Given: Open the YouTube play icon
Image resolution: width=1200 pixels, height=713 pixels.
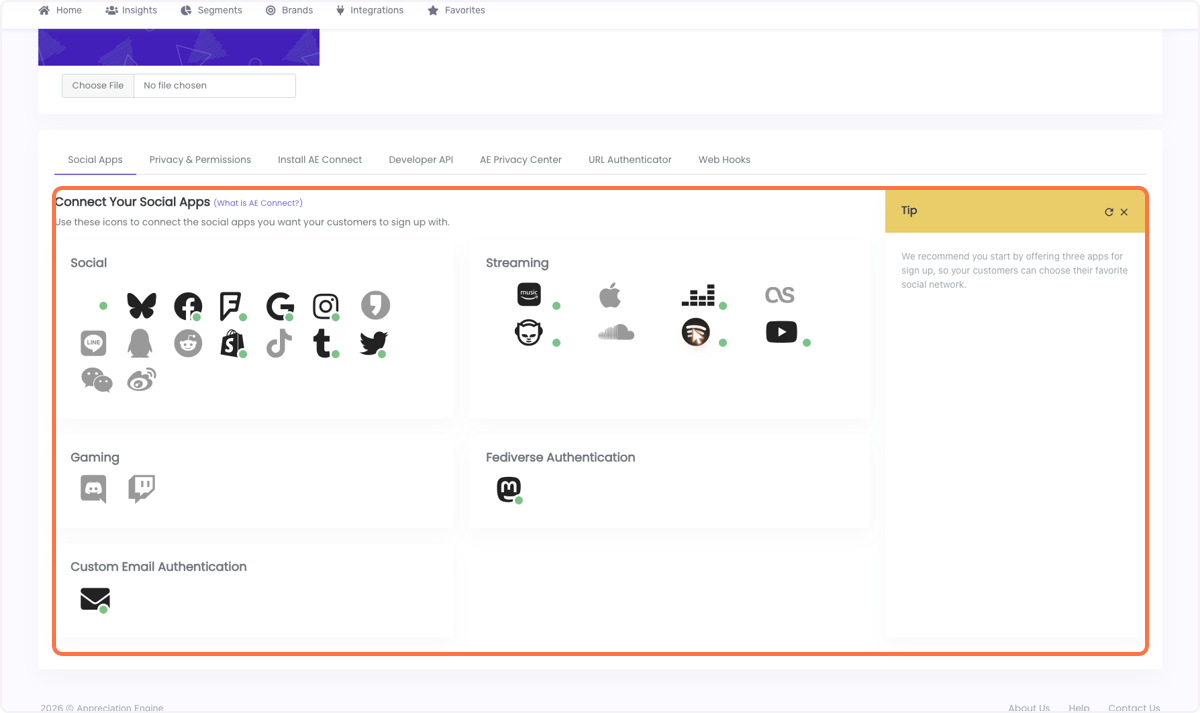Looking at the screenshot, I should tap(782, 332).
